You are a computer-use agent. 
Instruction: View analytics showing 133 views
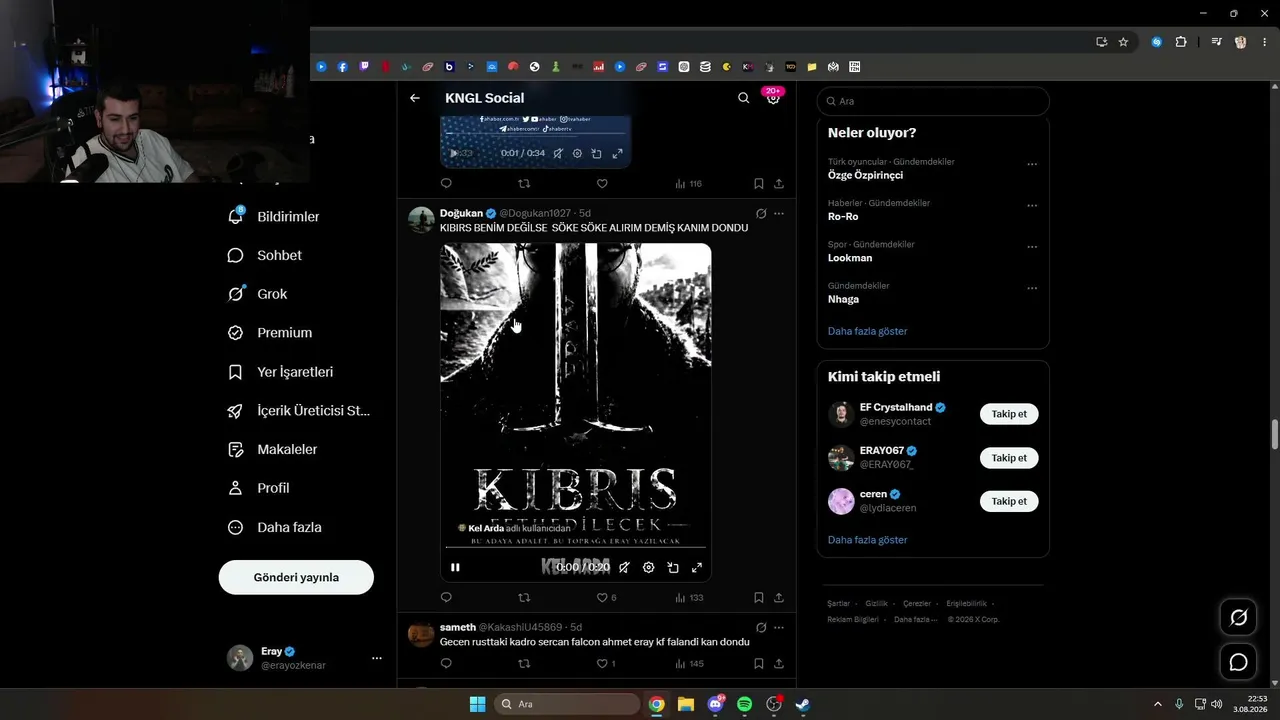click(689, 597)
